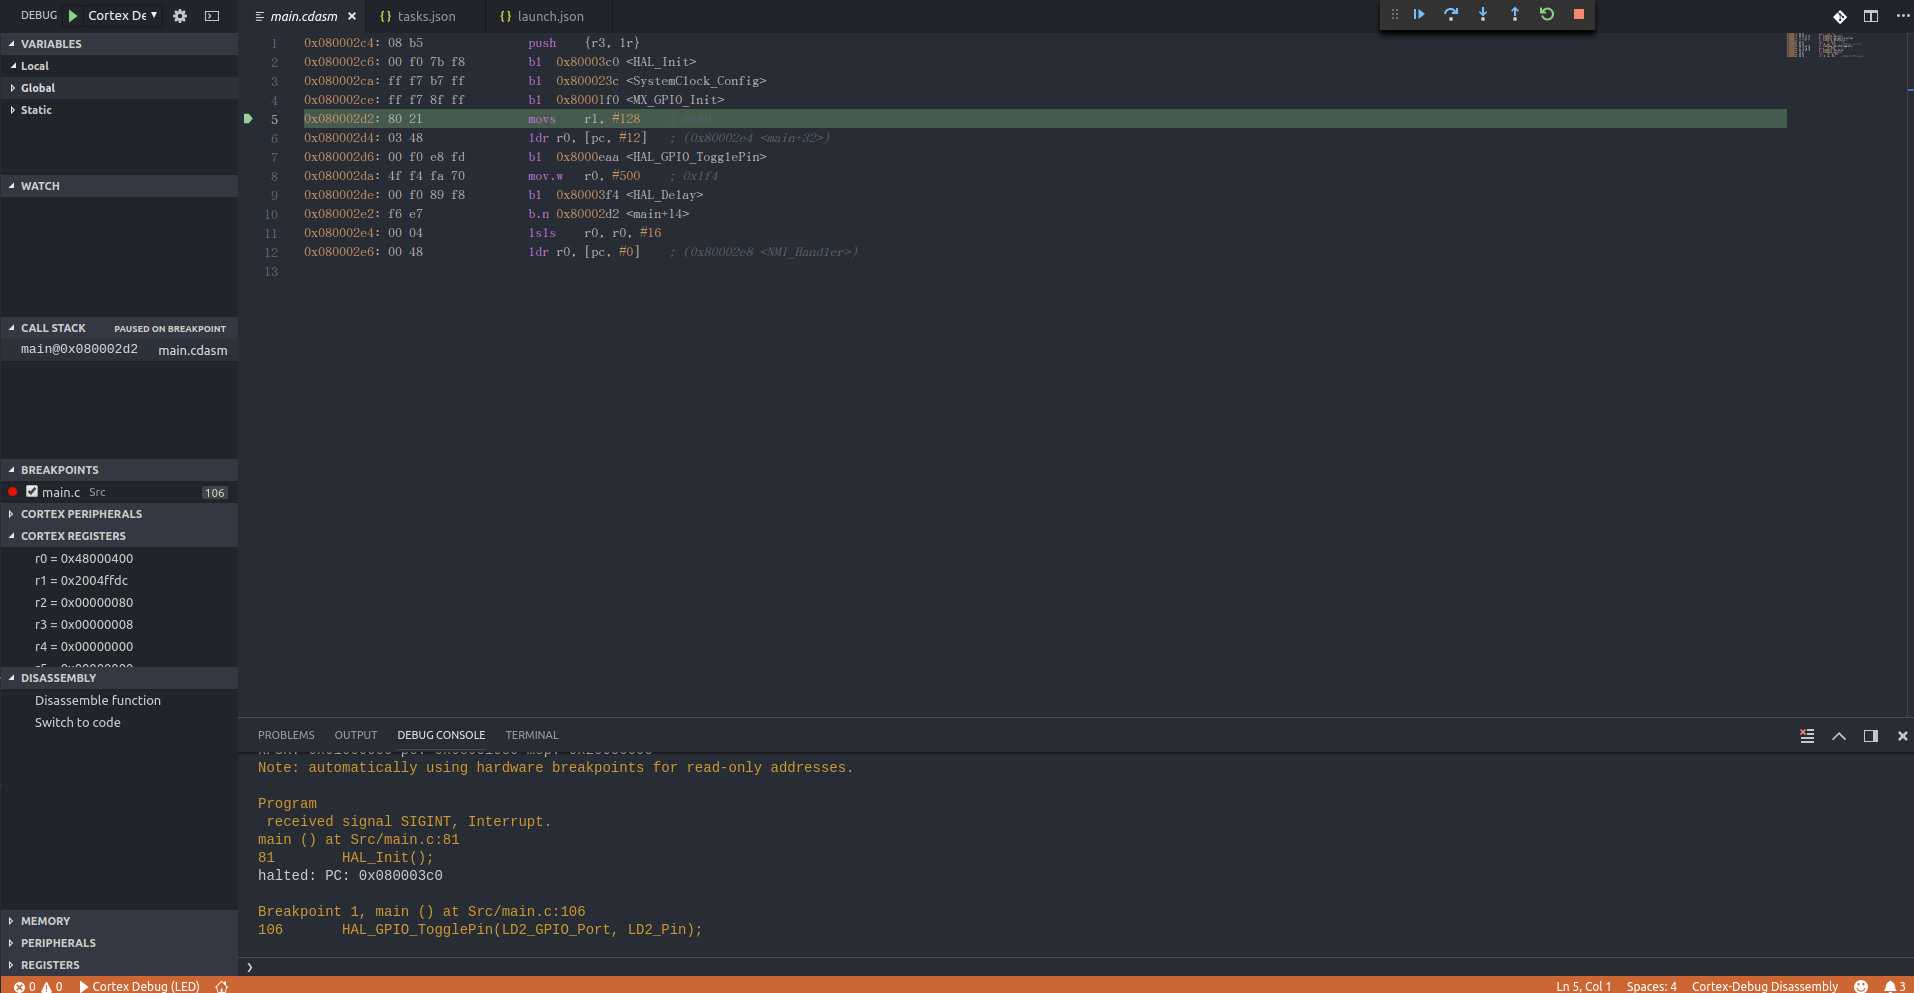Stop debugging with the red square
The height and width of the screenshot is (993, 1914).
point(1577,14)
